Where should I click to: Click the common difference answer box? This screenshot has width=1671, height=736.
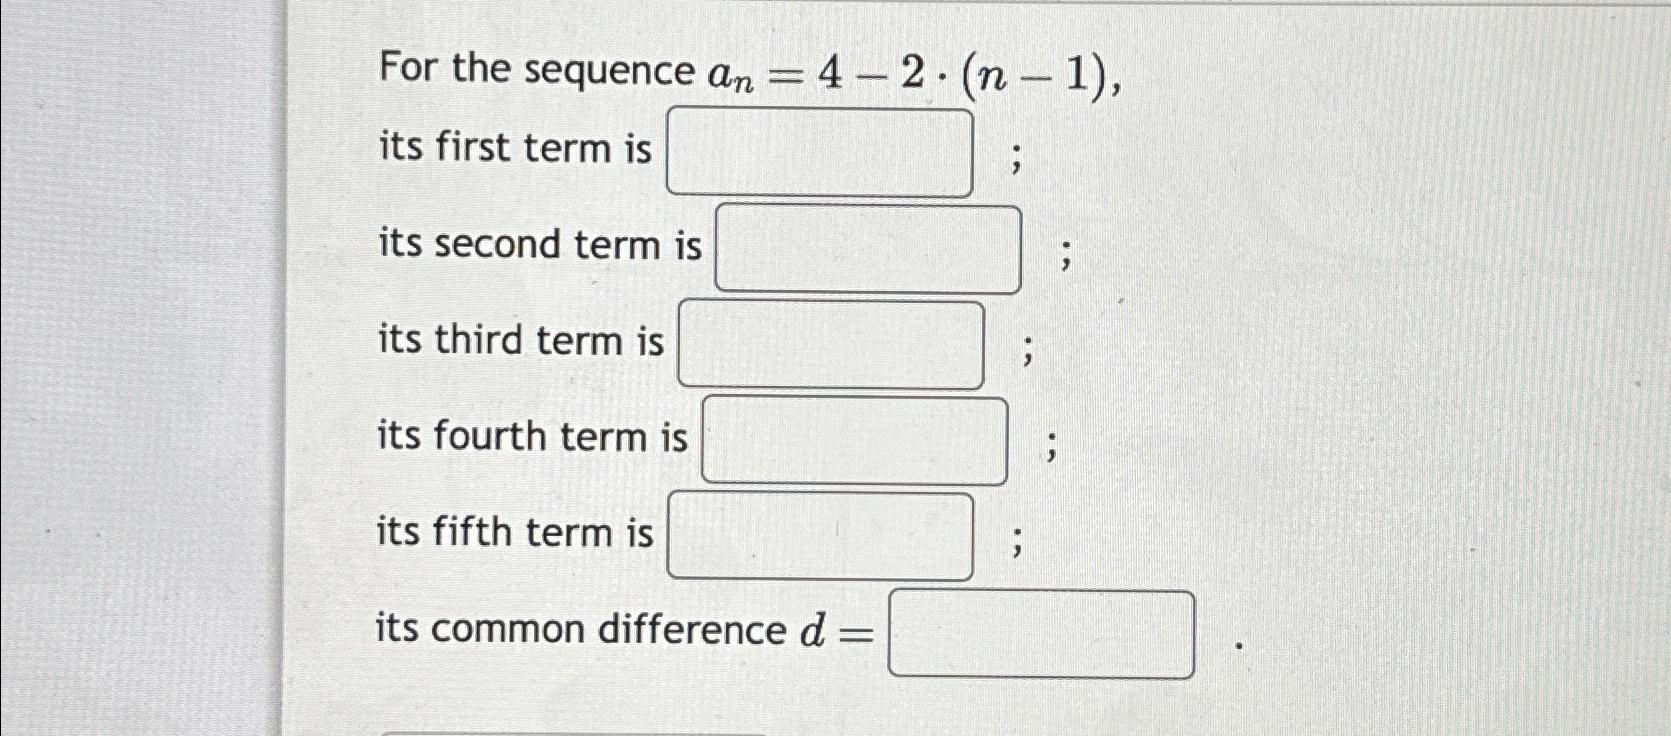tap(1044, 631)
